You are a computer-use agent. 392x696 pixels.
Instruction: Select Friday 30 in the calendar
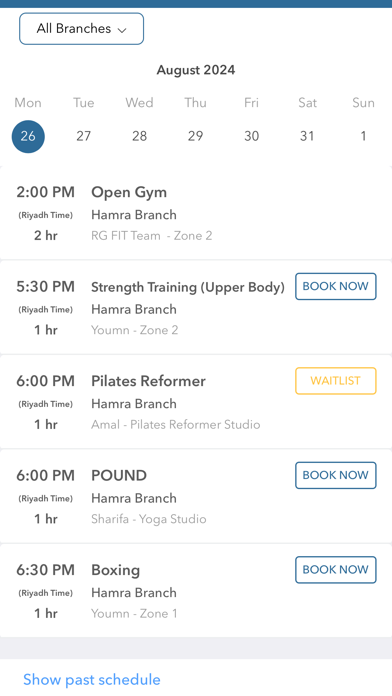[251, 136]
